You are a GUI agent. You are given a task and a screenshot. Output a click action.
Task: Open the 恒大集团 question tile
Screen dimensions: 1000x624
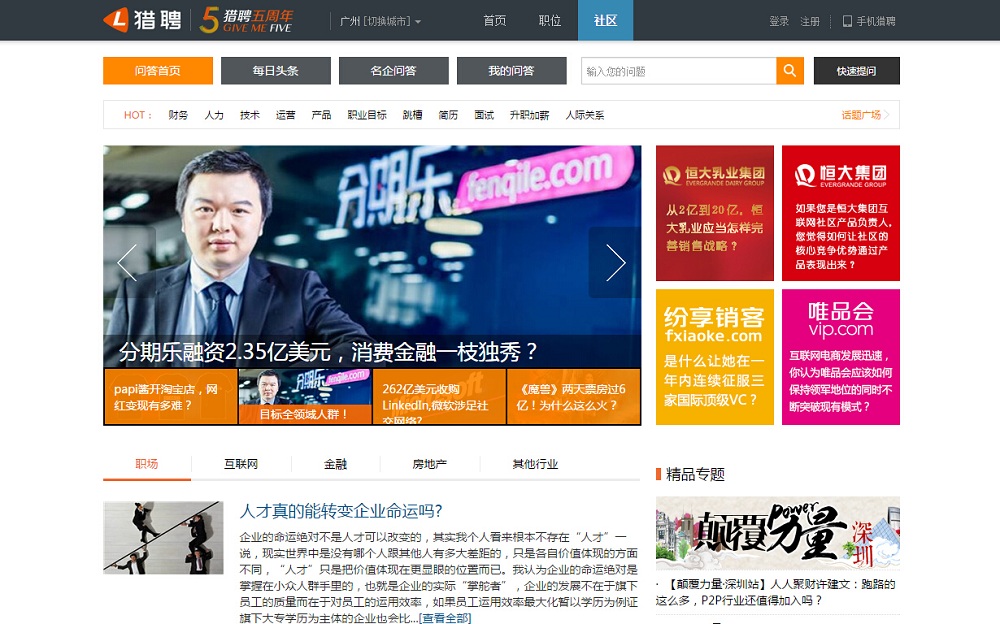(841, 213)
